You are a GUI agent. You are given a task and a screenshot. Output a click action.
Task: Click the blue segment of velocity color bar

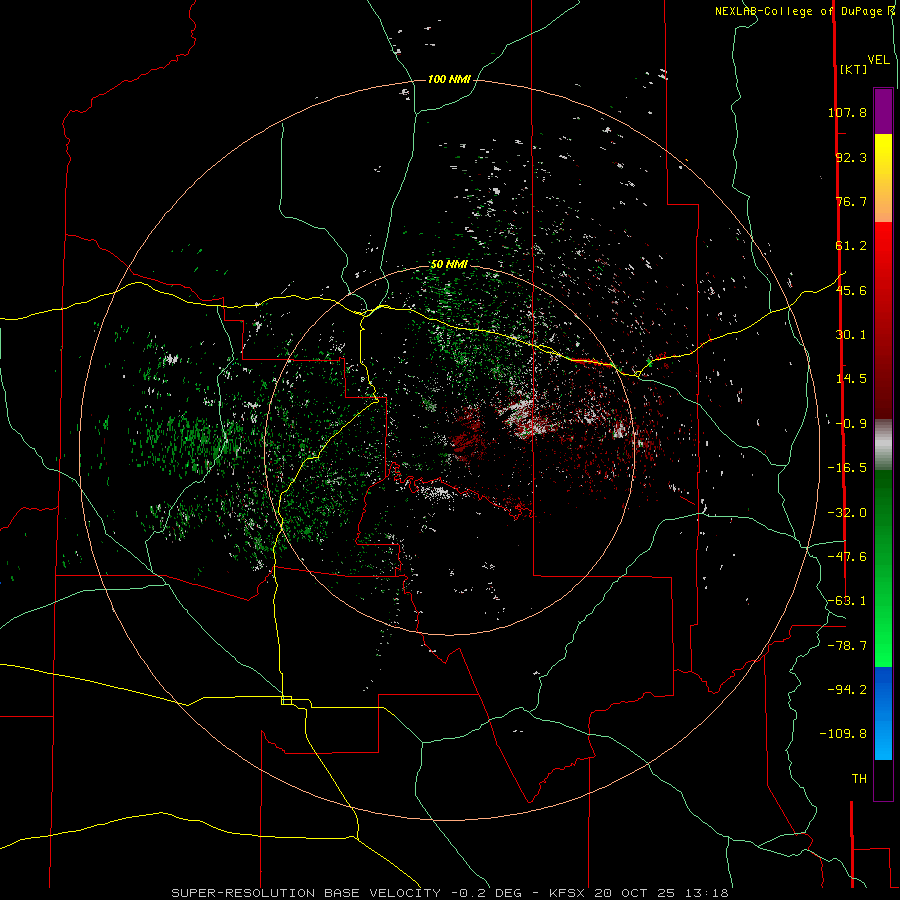883,713
